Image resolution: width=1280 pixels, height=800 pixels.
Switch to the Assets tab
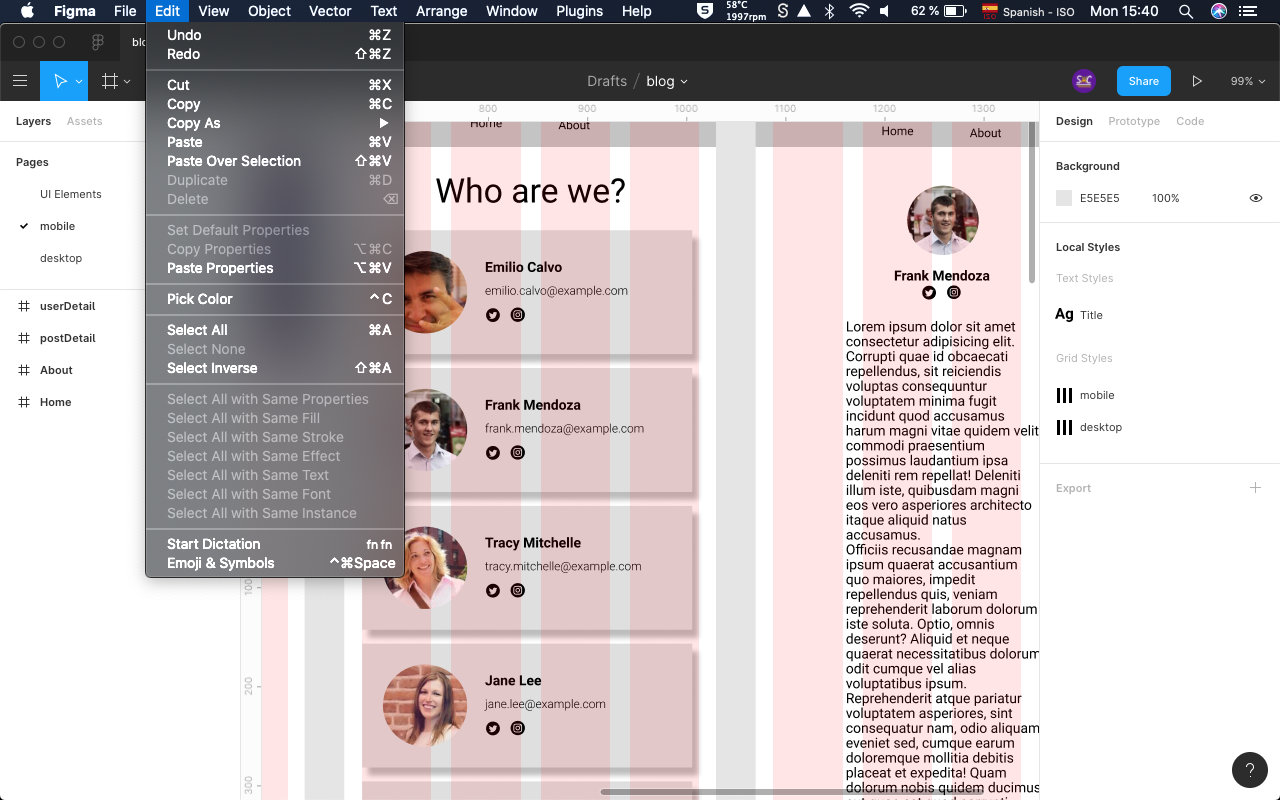click(84, 121)
